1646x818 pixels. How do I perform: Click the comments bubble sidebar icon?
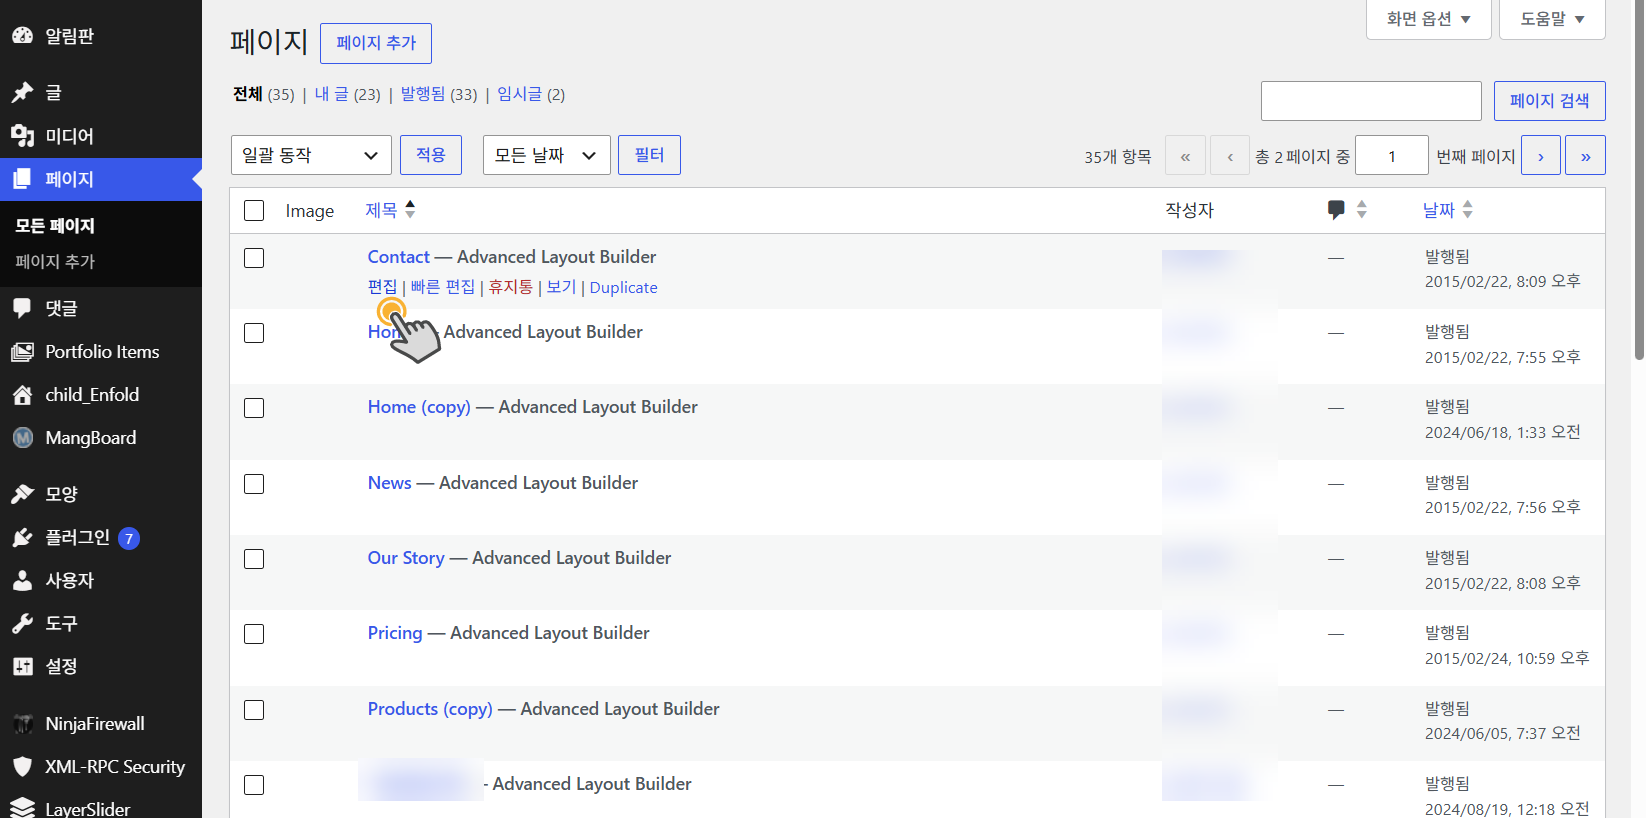(22, 308)
